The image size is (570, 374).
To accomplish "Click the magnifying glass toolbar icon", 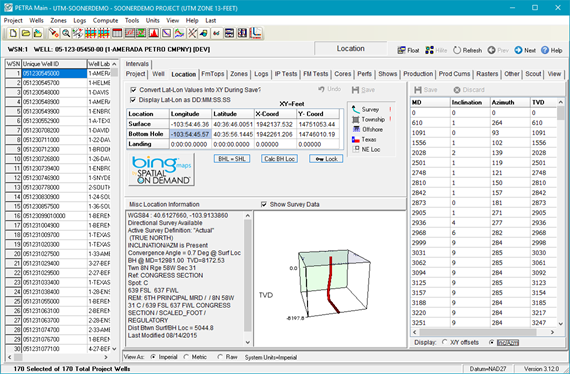I will (x=66, y=33).
